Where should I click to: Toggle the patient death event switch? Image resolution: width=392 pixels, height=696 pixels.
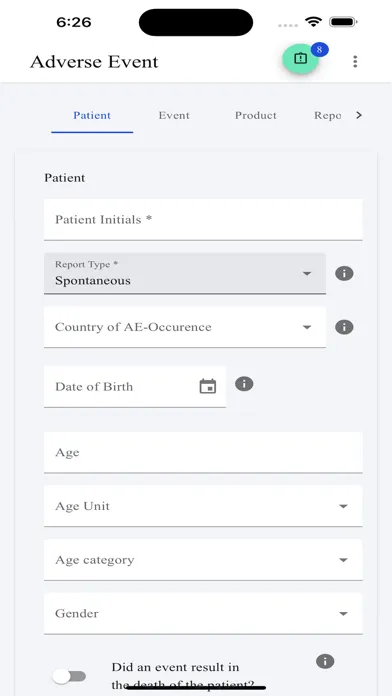(x=69, y=676)
